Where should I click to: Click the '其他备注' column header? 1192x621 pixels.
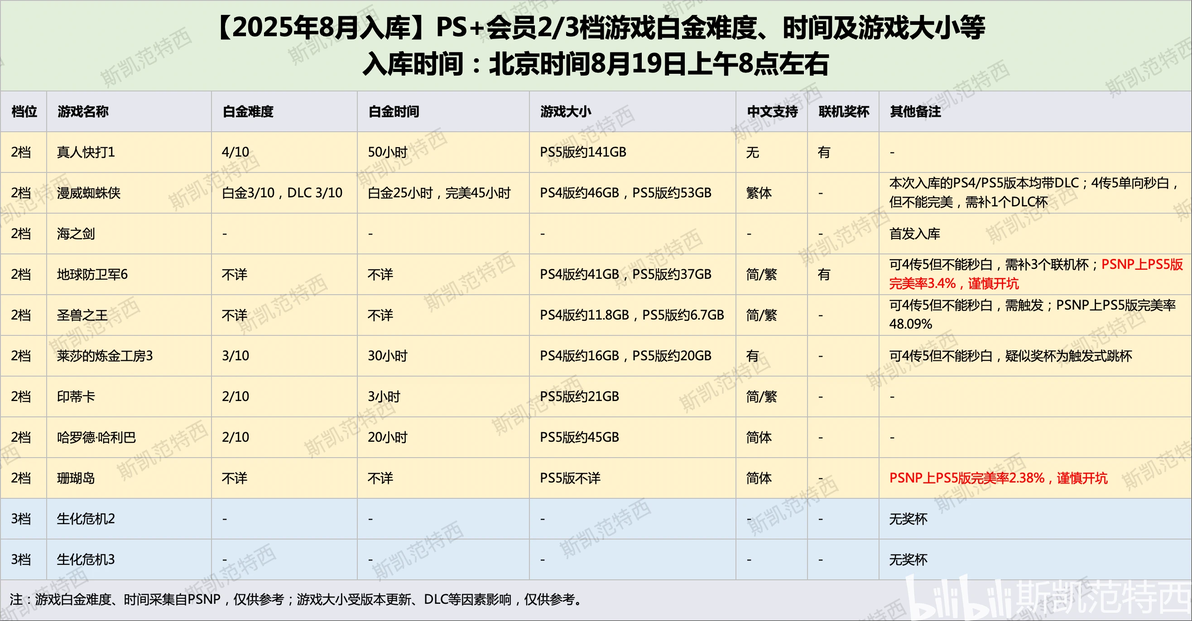pyautogui.click(x=915, y=112)
